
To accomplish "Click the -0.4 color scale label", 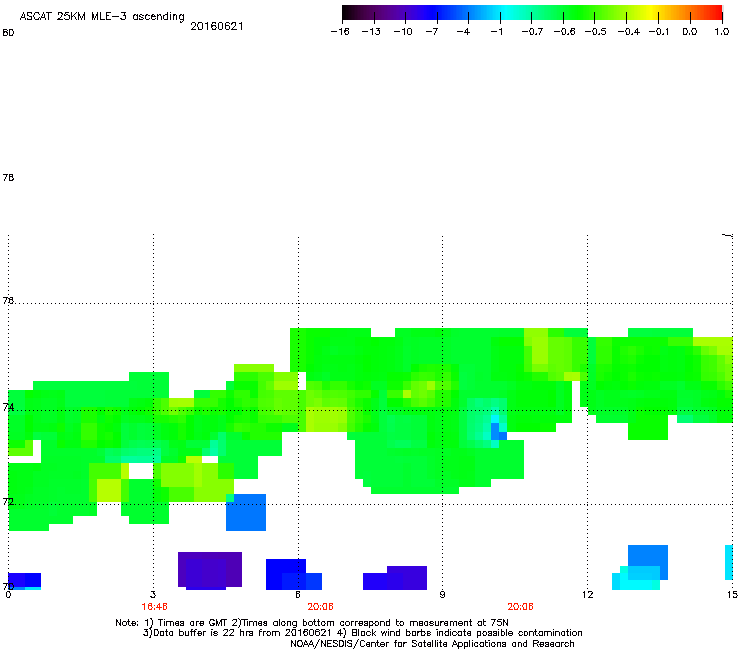I will click(x=629, y=32).
